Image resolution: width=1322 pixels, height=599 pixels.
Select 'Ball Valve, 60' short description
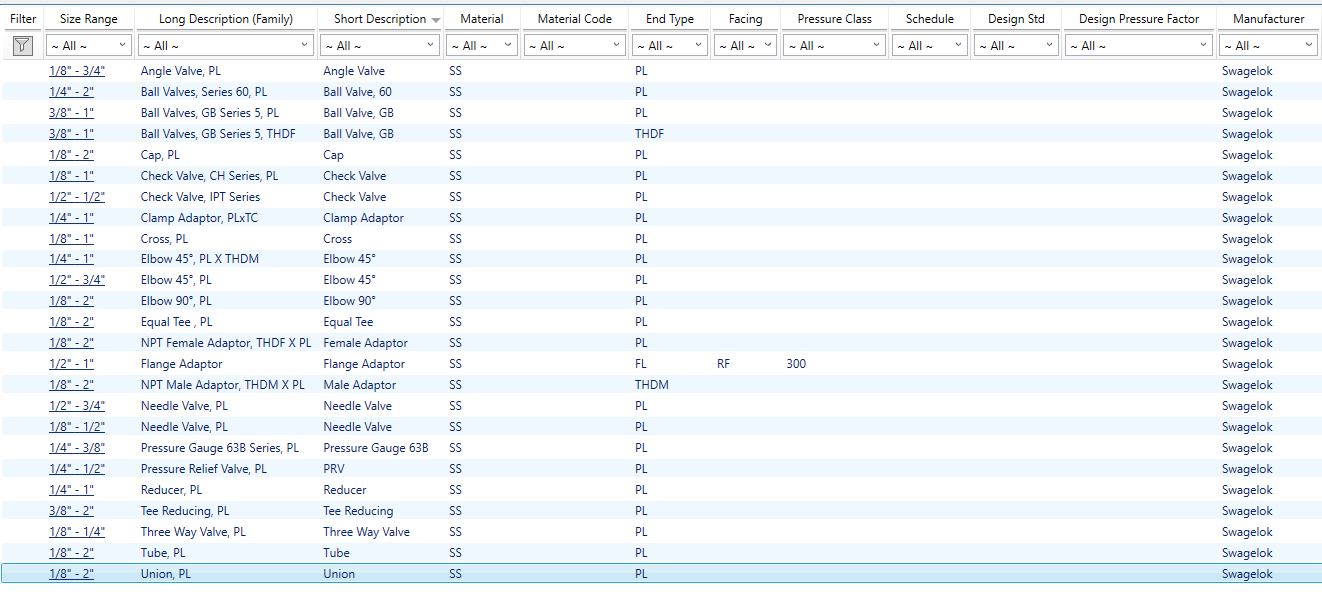tap(357, 92)
